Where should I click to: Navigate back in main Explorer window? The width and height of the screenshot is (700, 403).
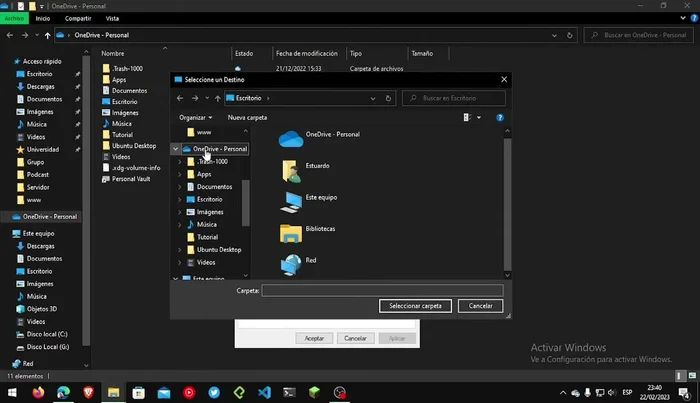(10, 35)
